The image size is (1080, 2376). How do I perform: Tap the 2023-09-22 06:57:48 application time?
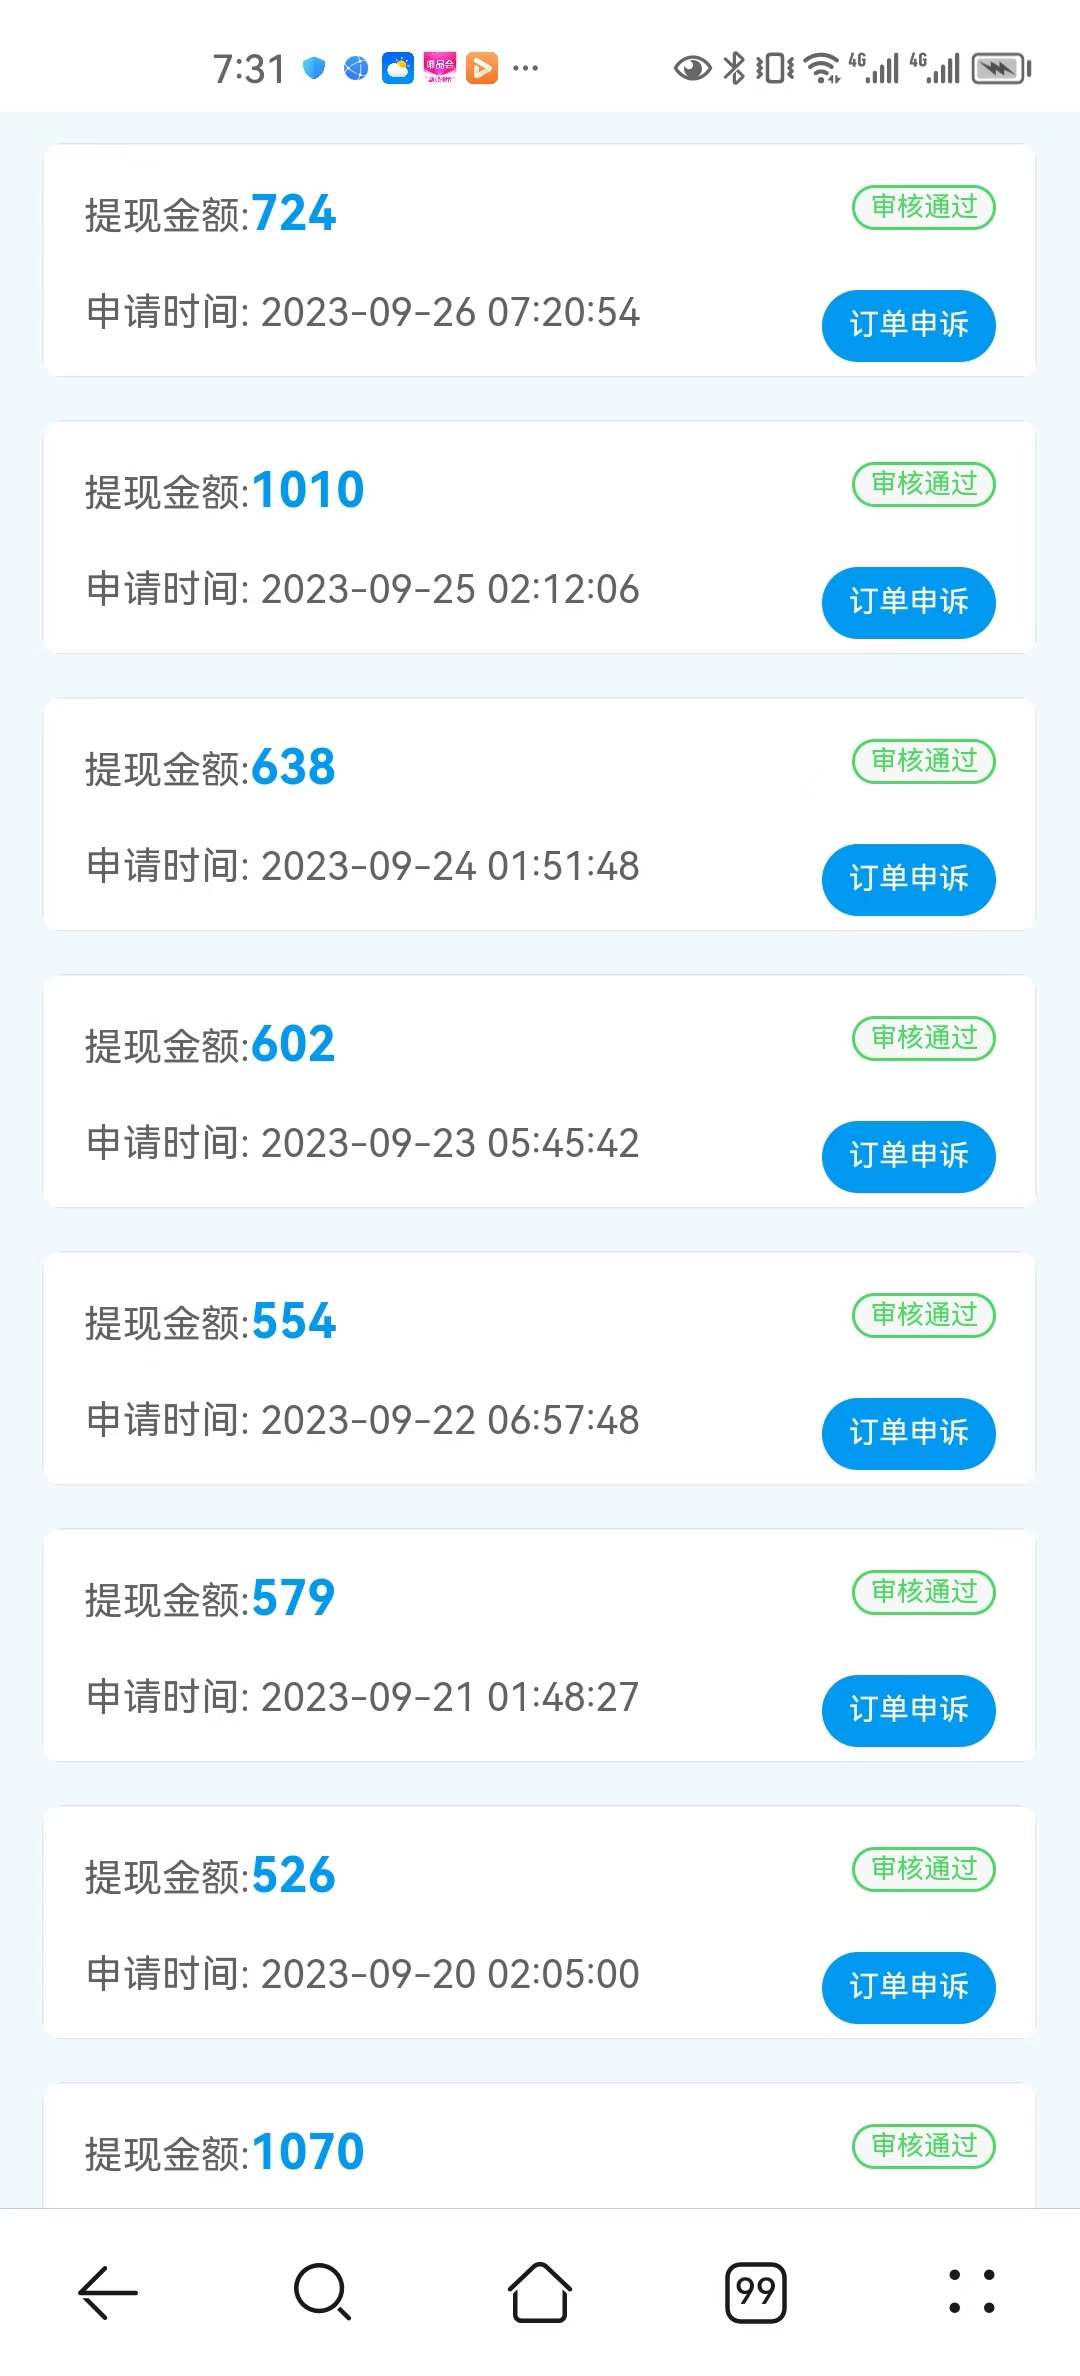tap(450, 1420)
